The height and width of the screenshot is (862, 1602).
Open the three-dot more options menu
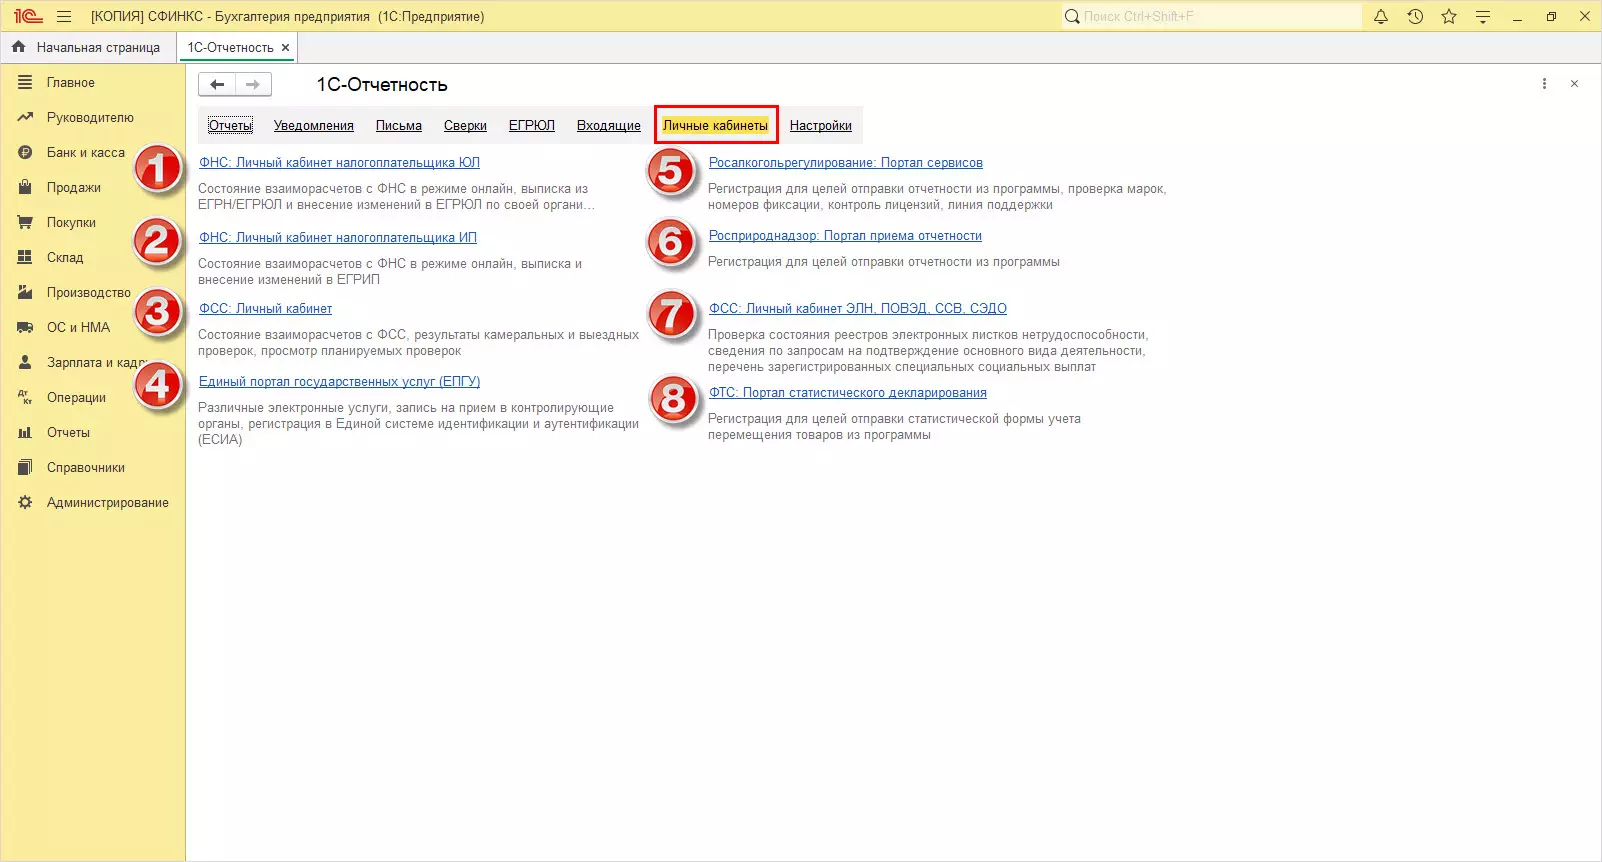tap(1544, 84)
